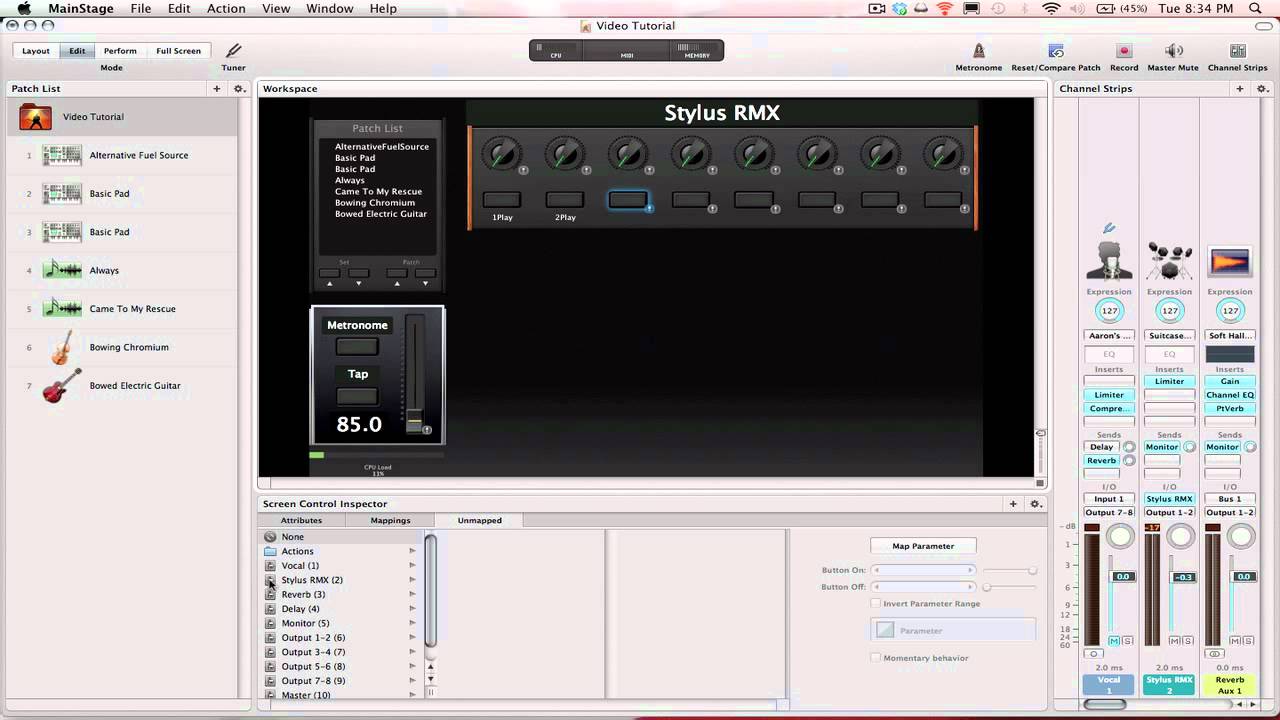Open the File menu

click(x=141, y=8)
